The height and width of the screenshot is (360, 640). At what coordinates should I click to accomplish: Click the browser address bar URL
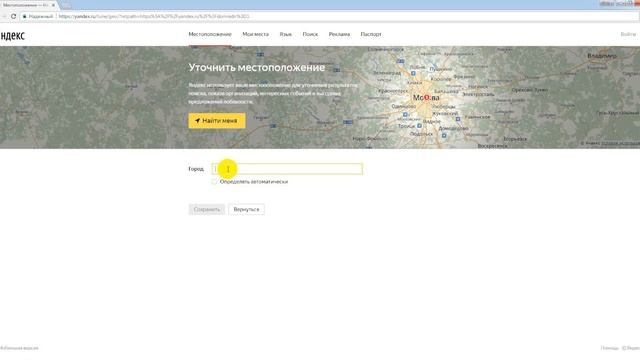point(153,16)
